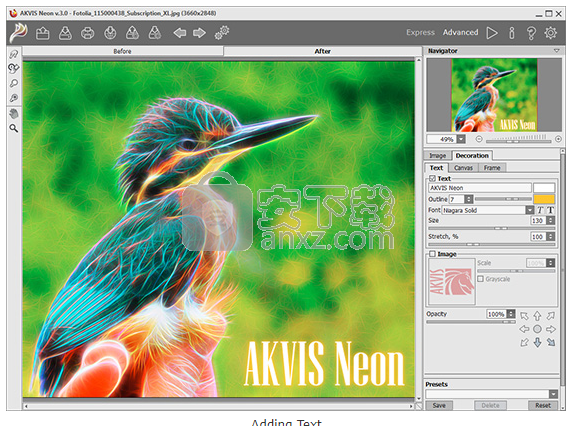Pick the white text color swatch
Image resolution: width=581 pixels, height=426 pixels.
[x=544, y=187]
